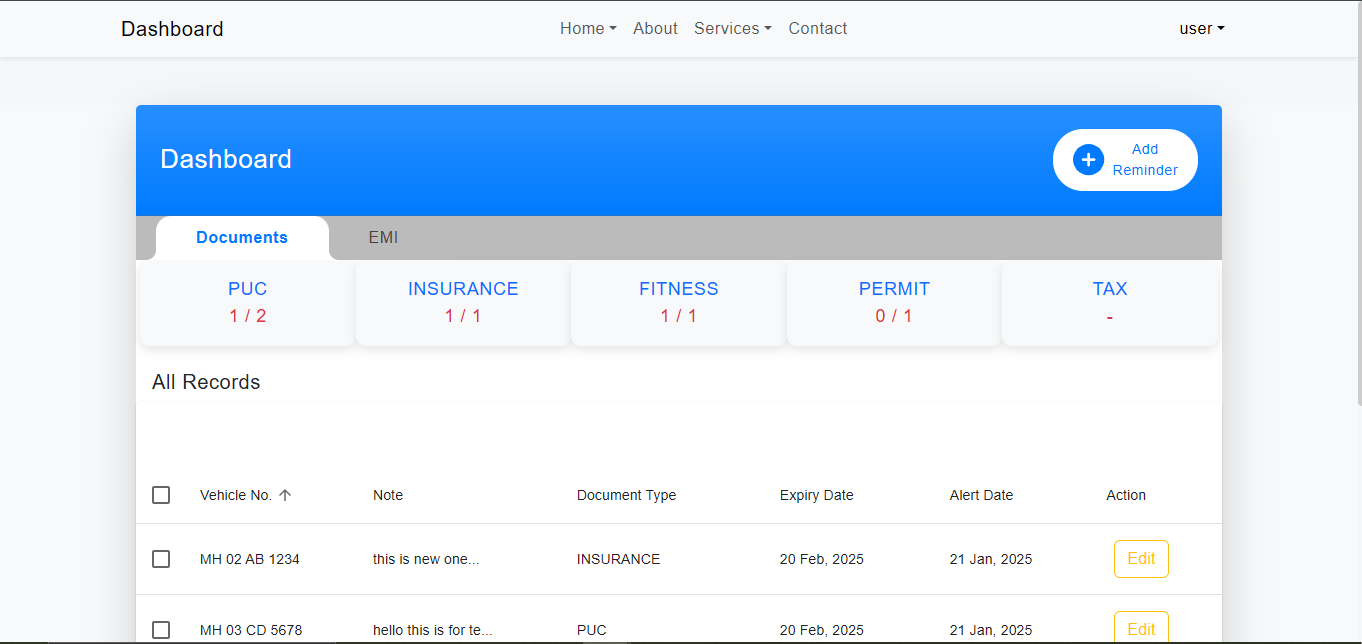Click the Dashboard brand in navbar
1362x644 pixels.
[172, 29]
